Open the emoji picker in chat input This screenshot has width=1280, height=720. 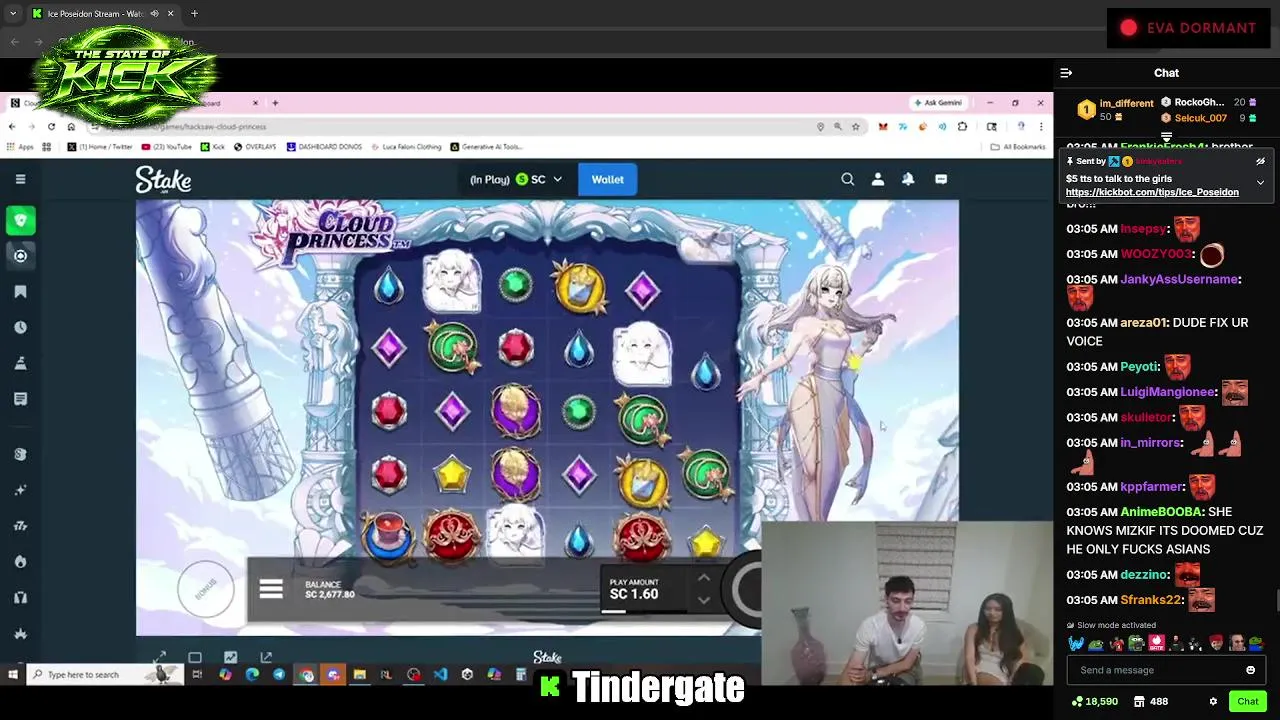(1250, 670)
